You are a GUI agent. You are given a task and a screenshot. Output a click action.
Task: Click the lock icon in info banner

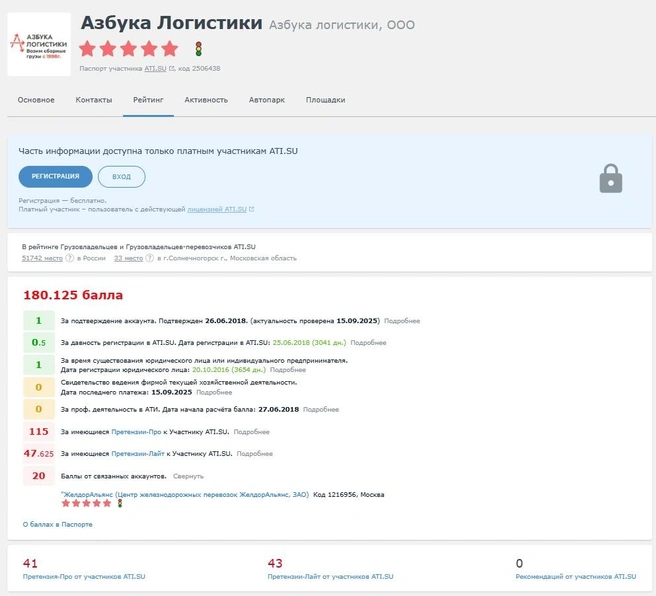610,179
